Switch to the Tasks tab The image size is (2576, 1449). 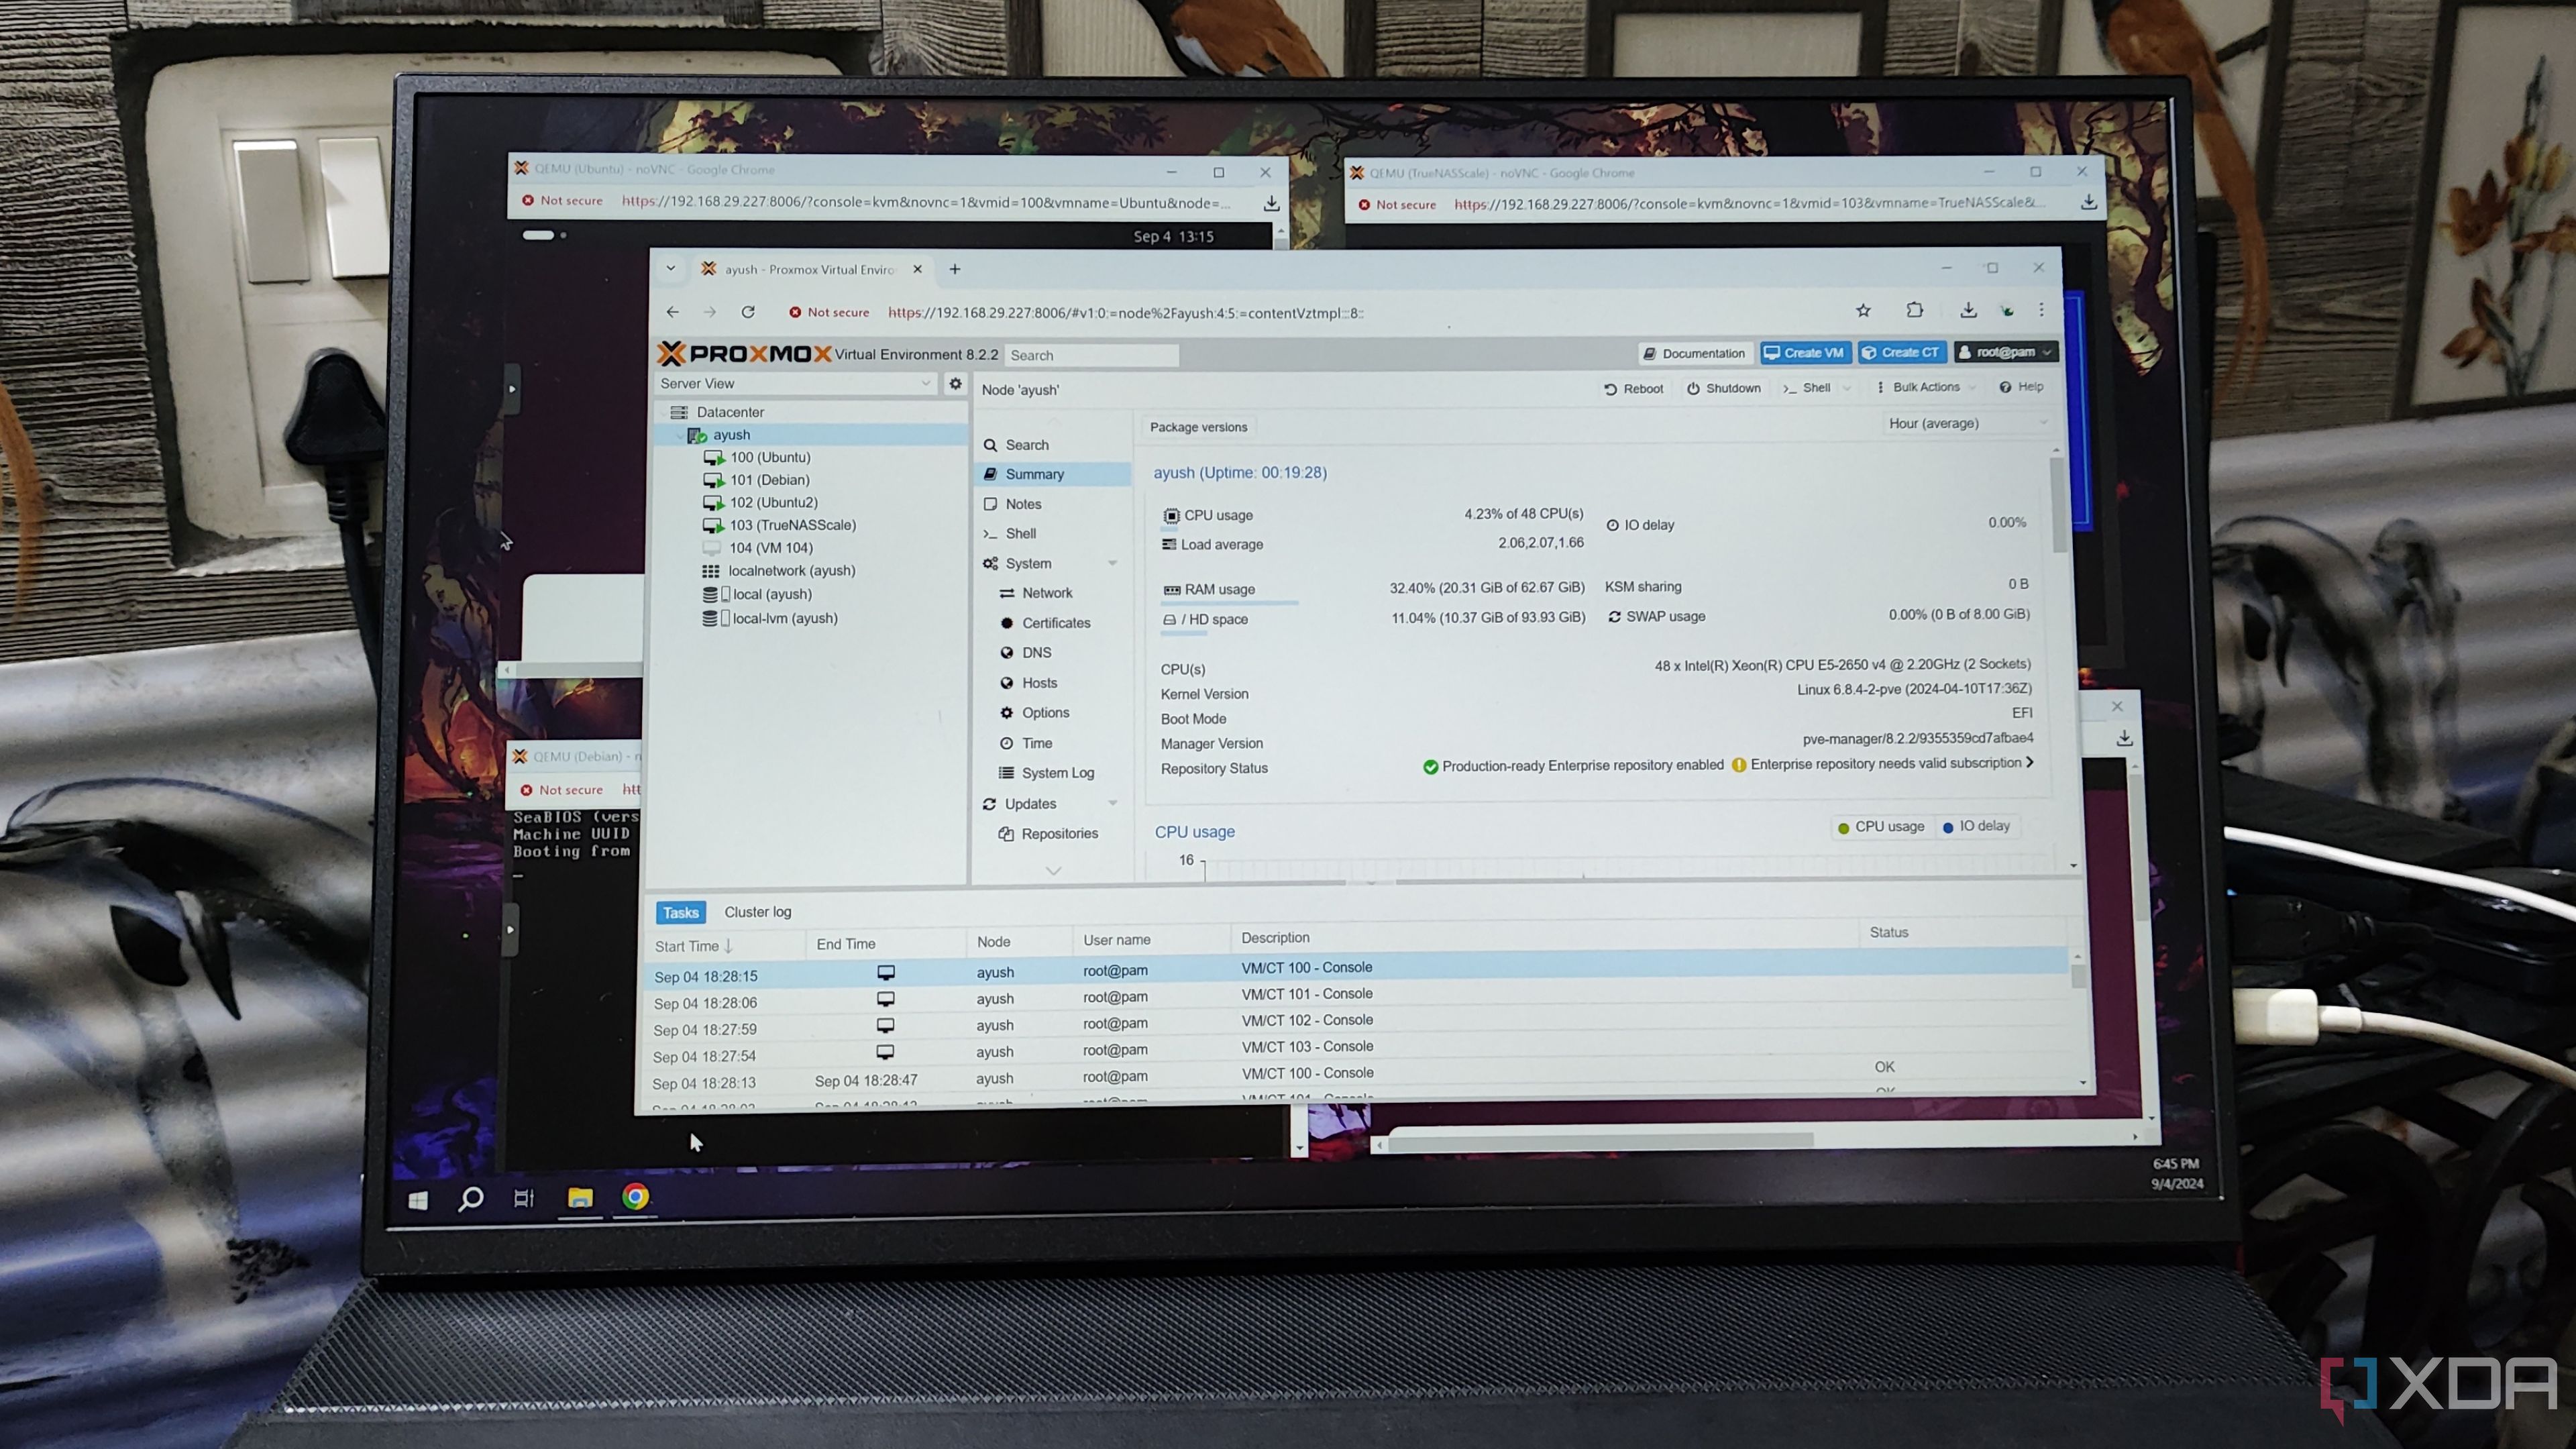(680, 911)
